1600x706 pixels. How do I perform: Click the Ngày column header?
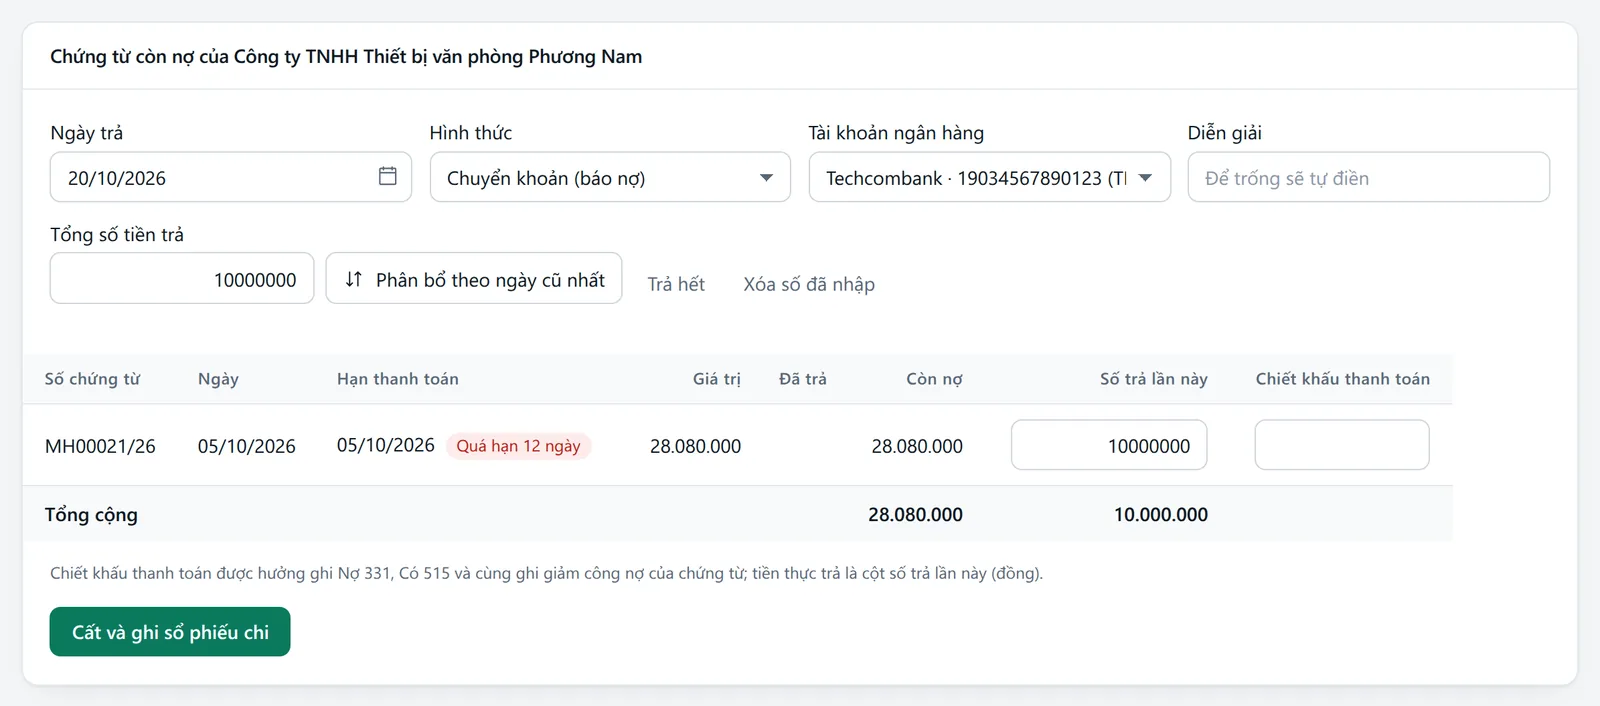point(218,379)
